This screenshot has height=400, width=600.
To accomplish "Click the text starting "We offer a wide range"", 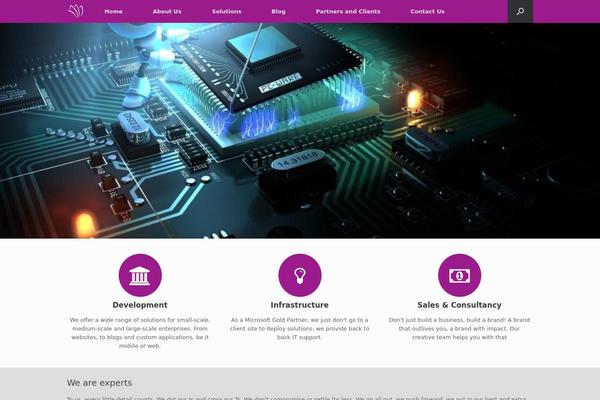I will (140, 333).
